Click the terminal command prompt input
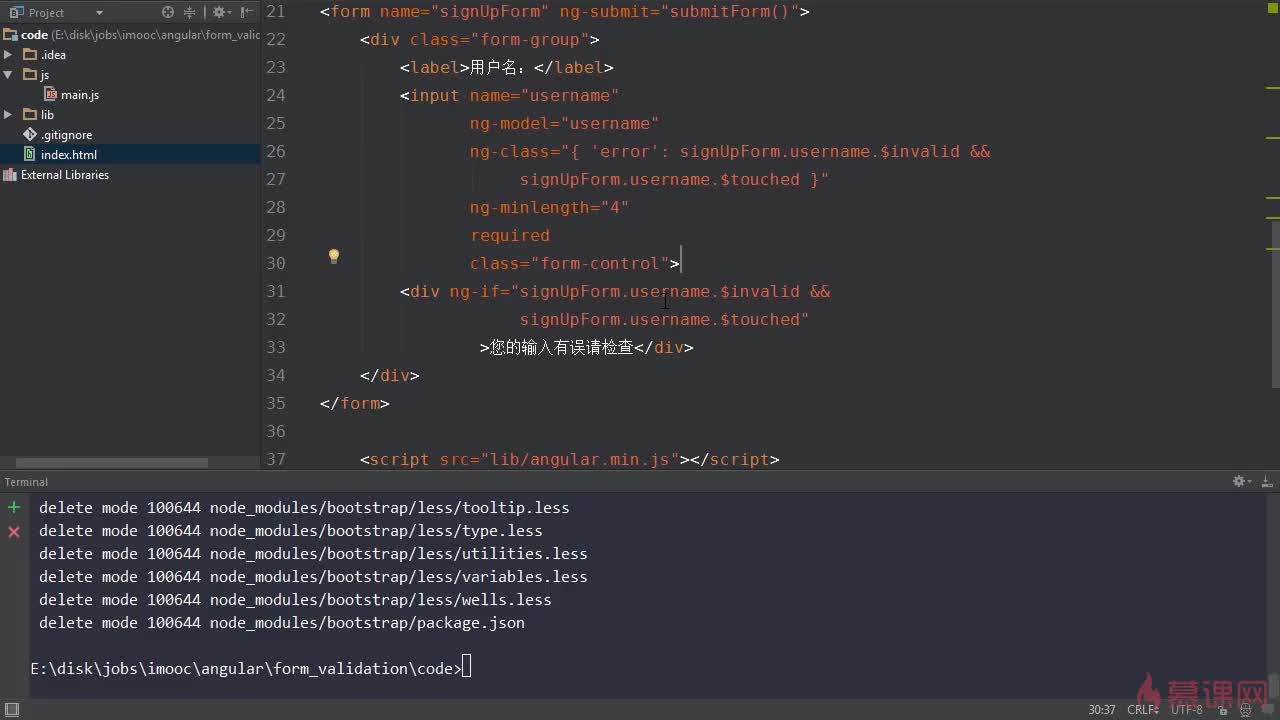The height and width of the screenshot is (720, 1280). coord(466,668)
